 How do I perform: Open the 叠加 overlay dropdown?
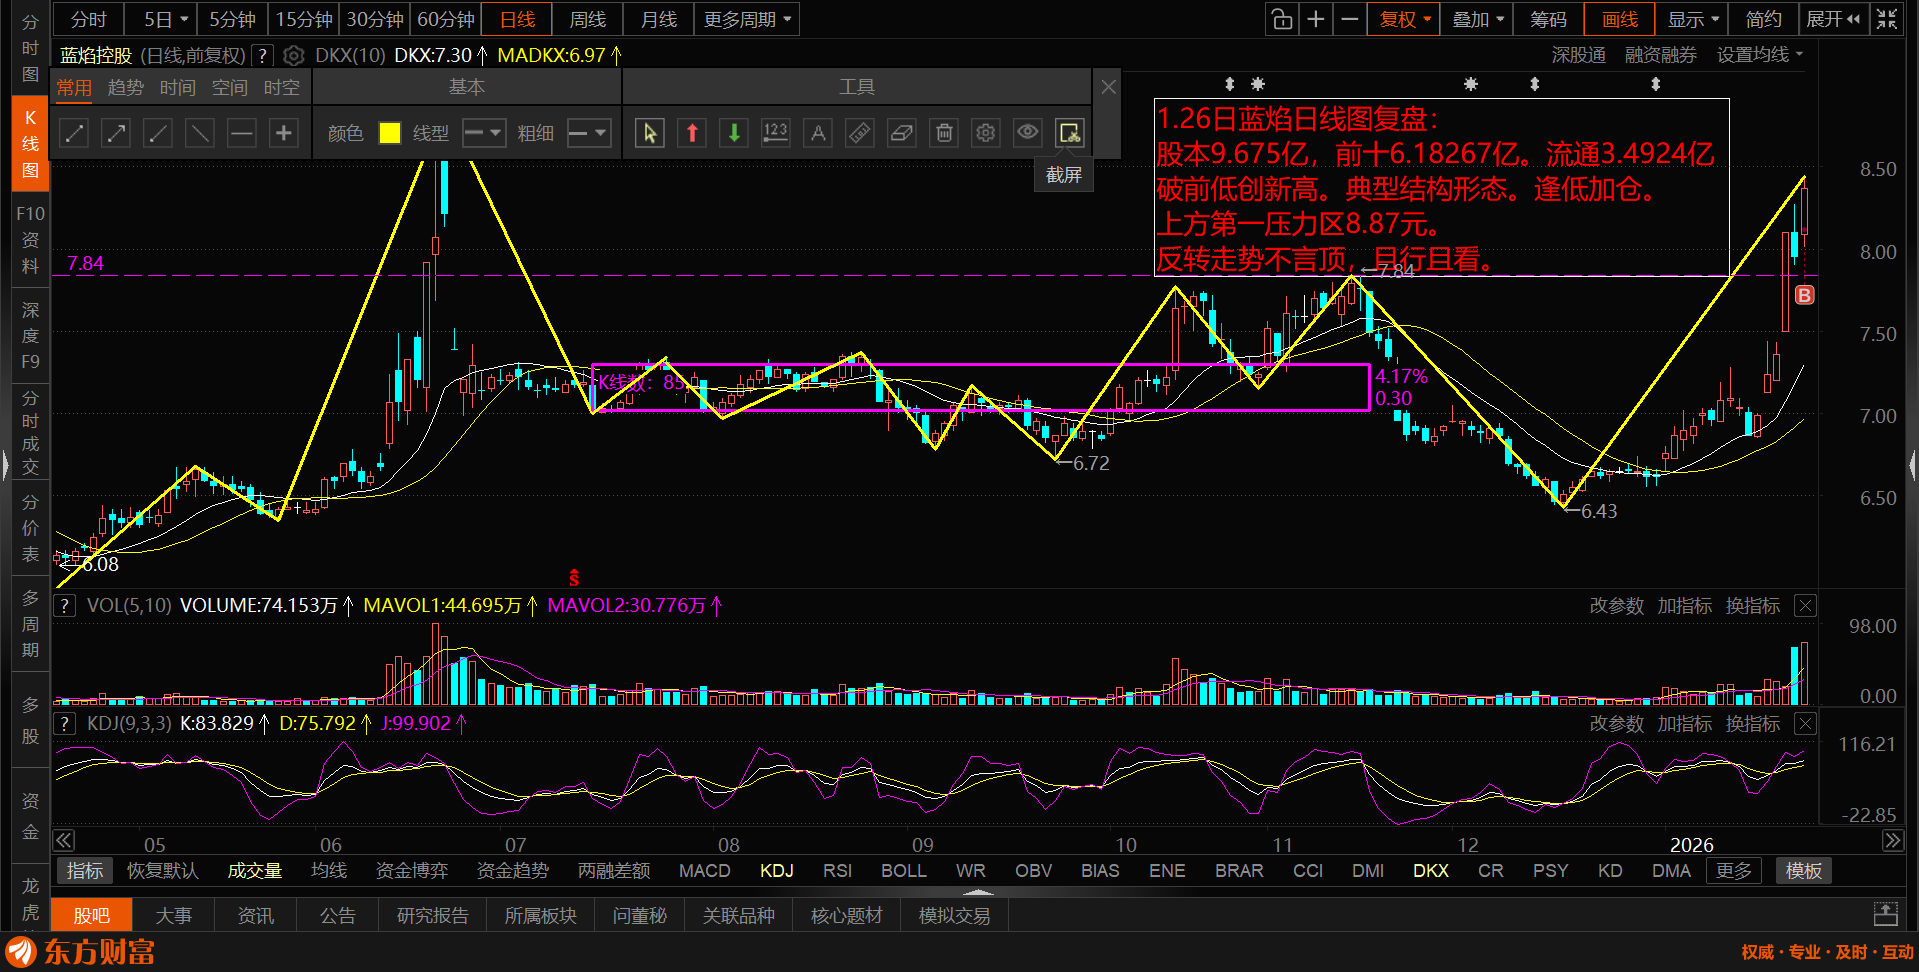[x=1477, y=19]
